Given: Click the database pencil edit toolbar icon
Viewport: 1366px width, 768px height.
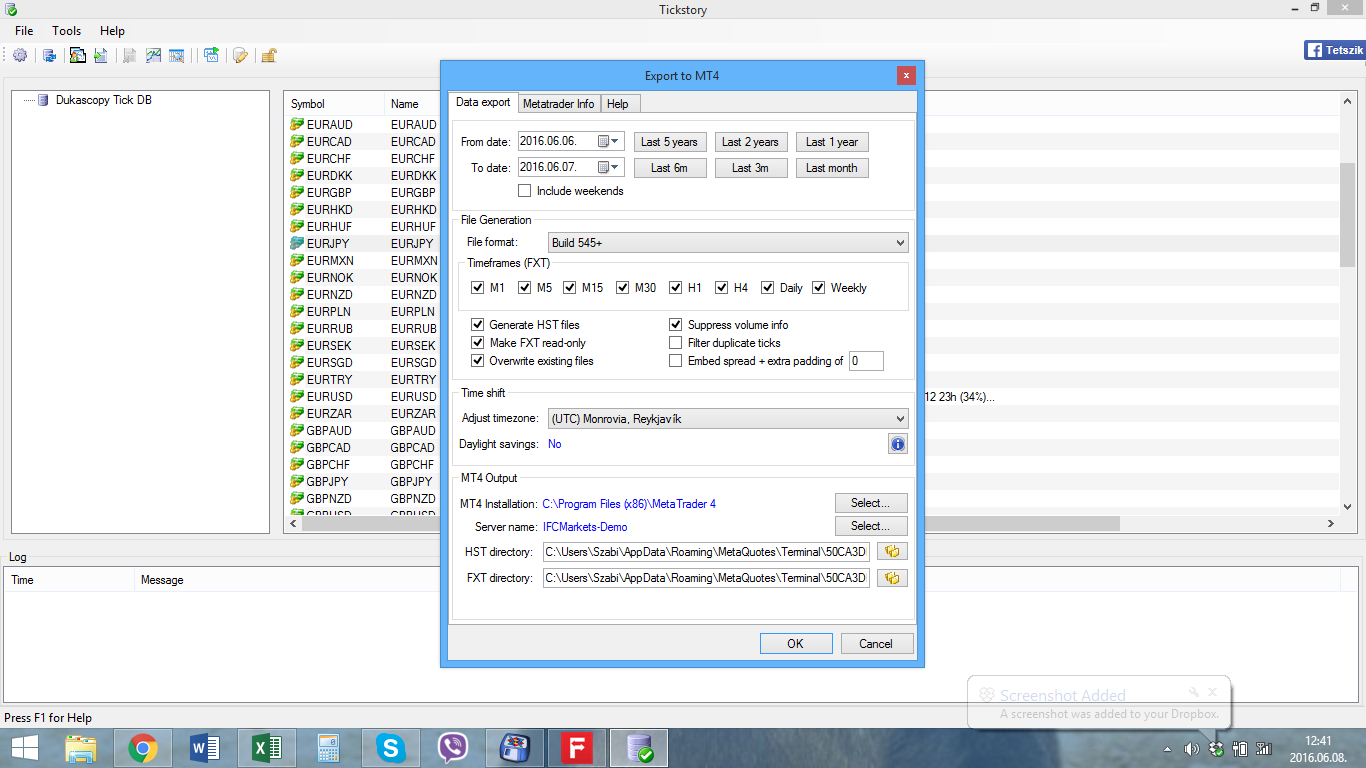Looking at the screenshot, I should 240,55.
